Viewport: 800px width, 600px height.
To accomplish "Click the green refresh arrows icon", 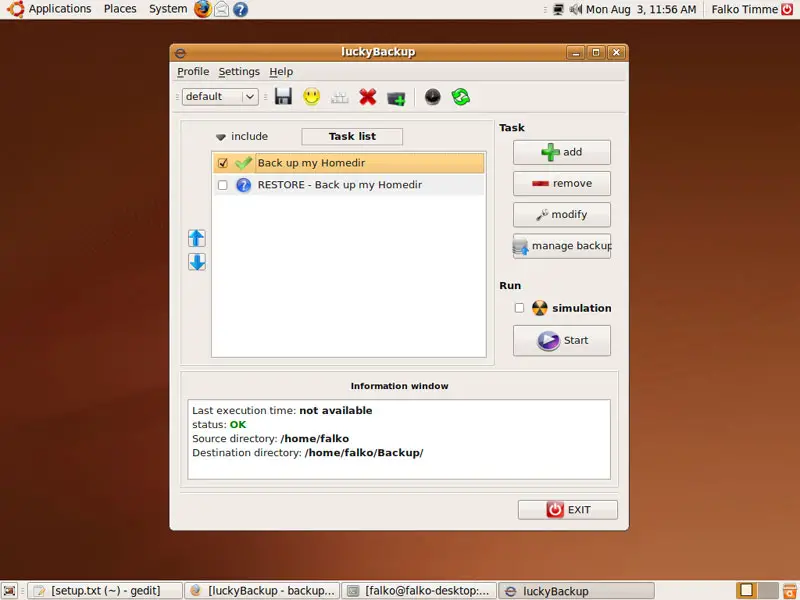I will click(460, 96).
